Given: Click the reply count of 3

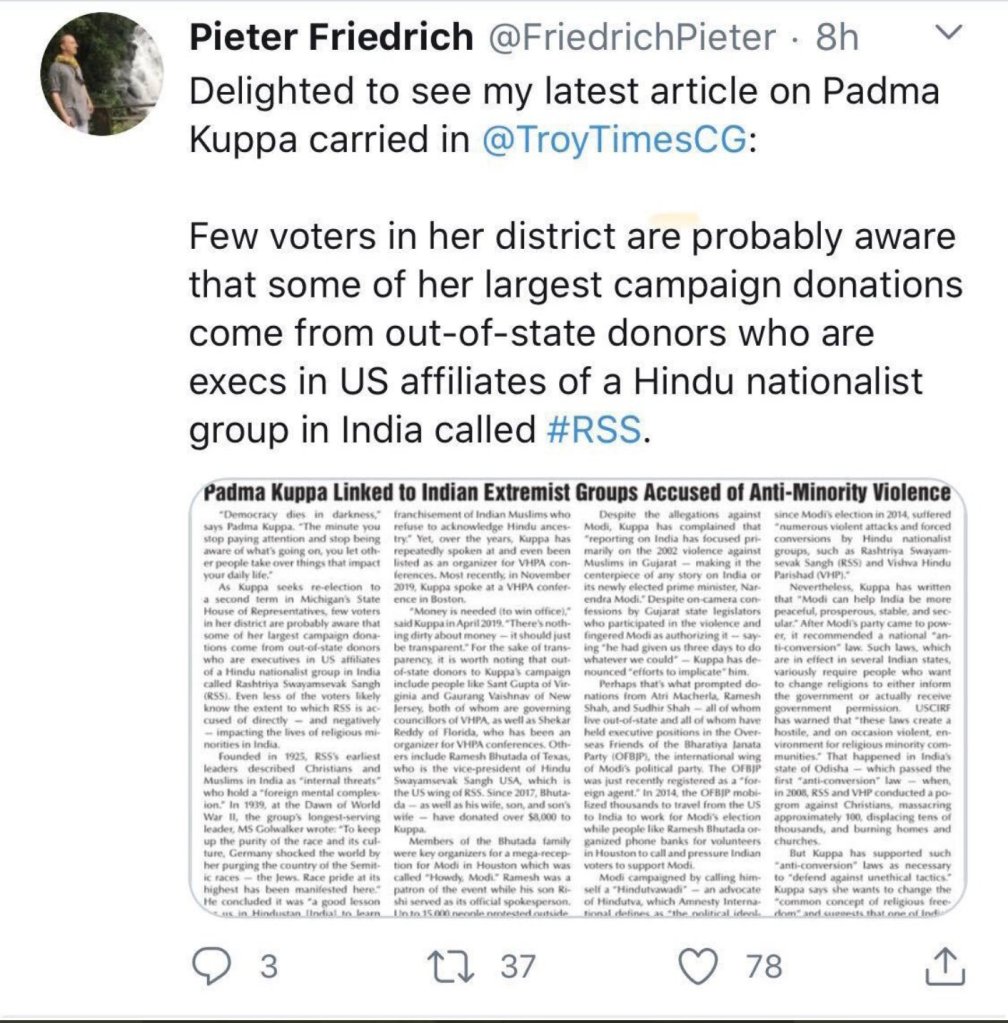Looking at the screenshot, I should click(267, 967).
